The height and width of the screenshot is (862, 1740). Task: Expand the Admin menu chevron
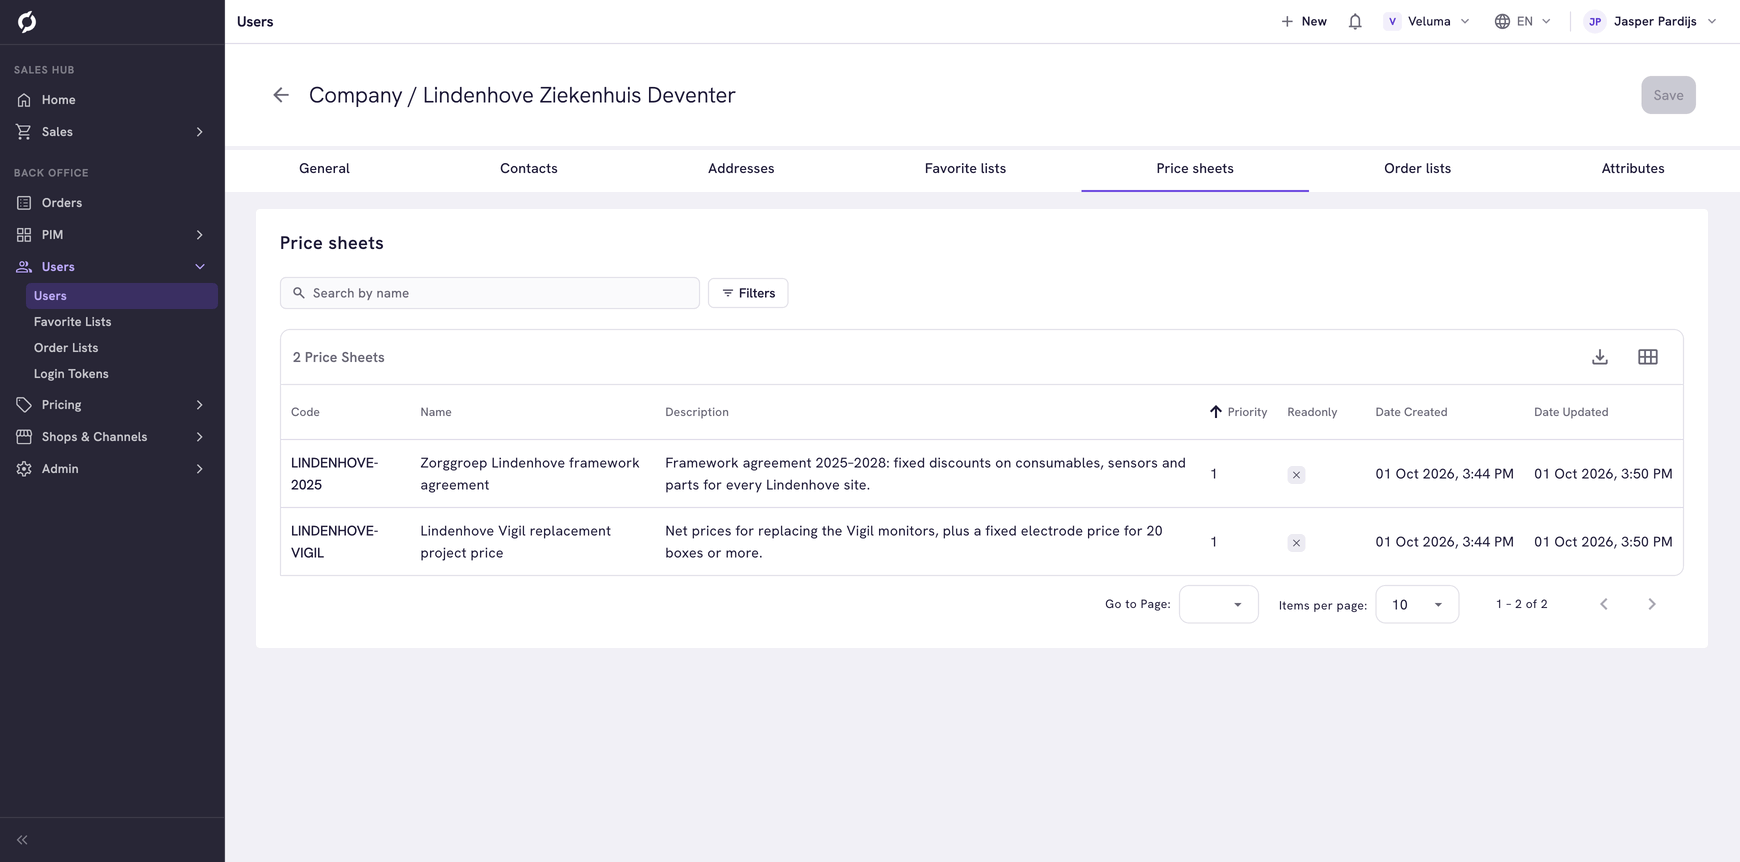point(200,469)
